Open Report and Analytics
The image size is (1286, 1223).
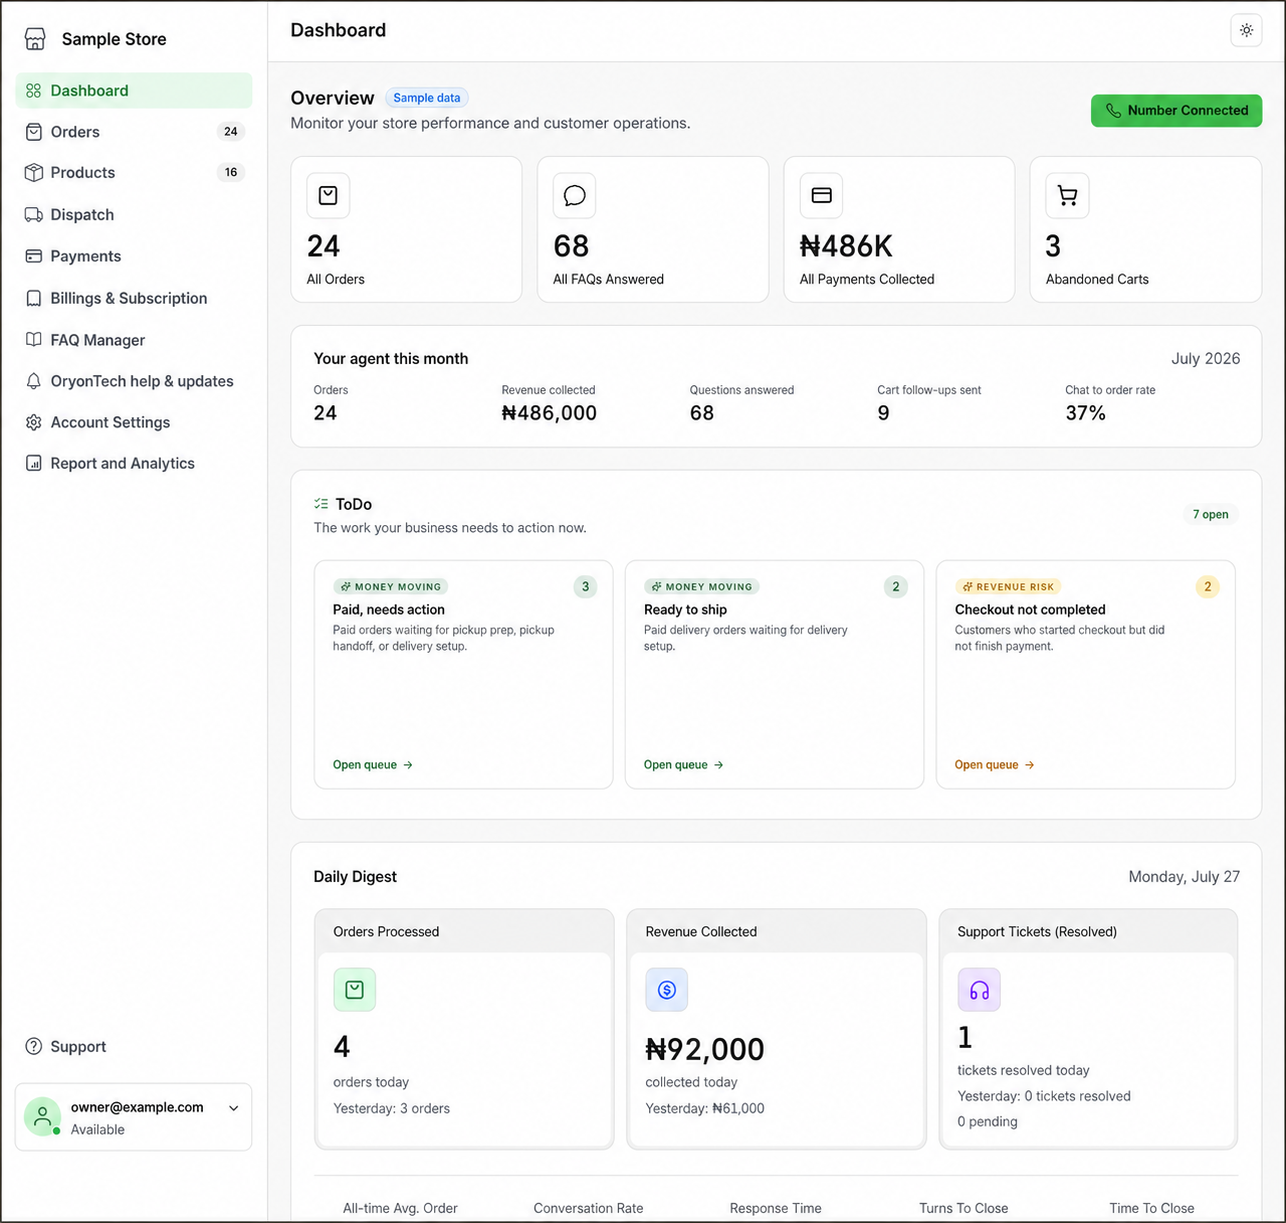point(134,463)
